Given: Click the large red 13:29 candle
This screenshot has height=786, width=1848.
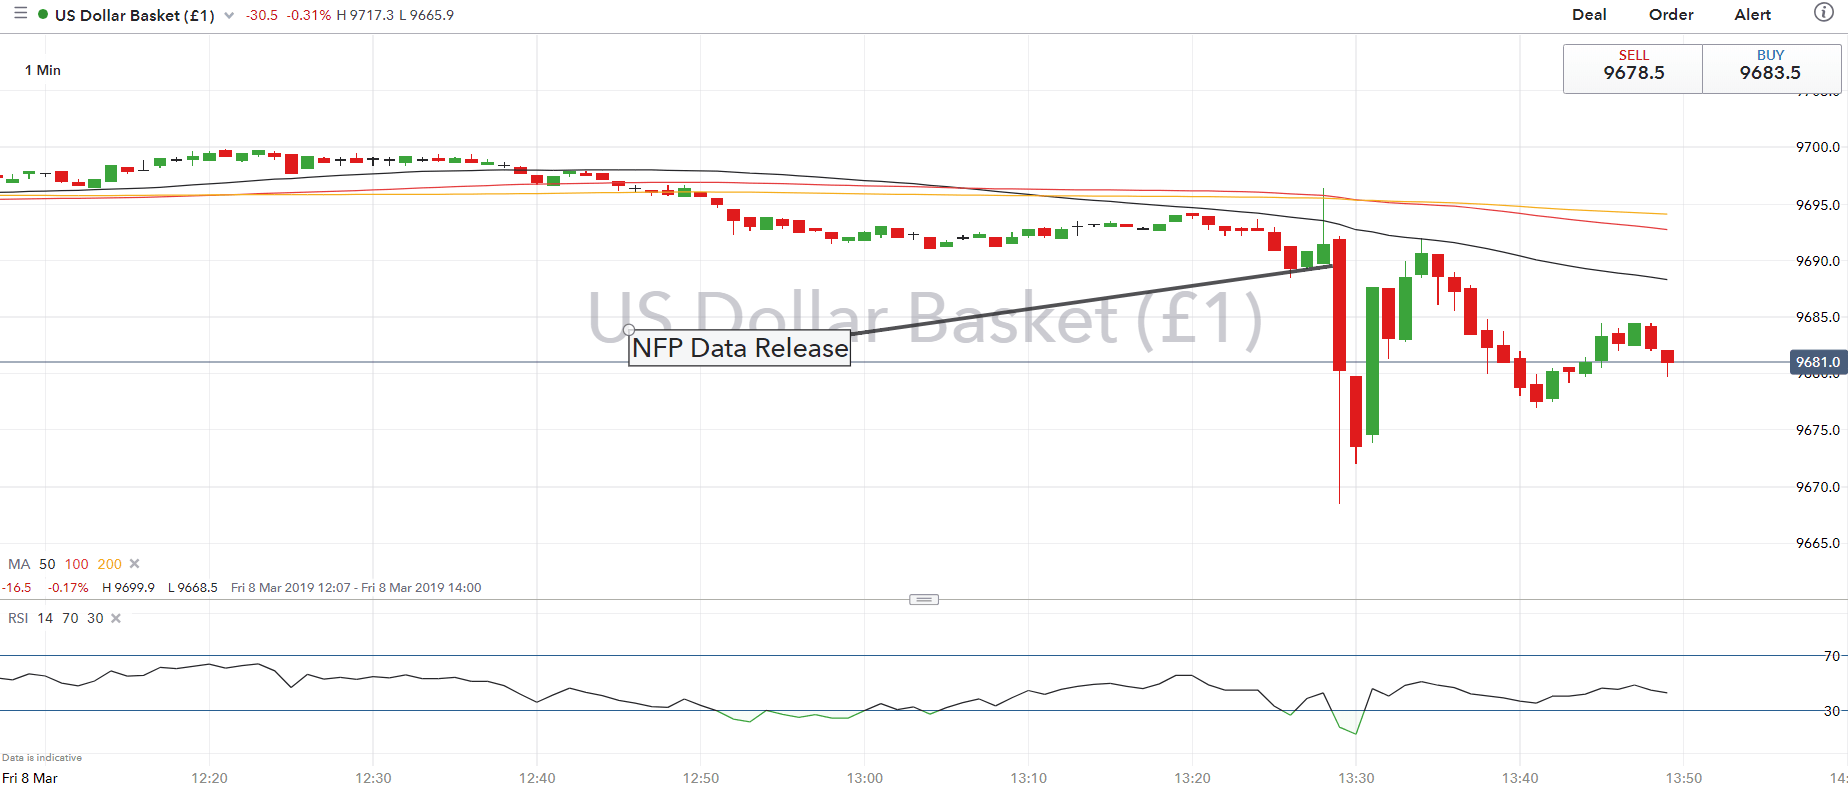Looking at the screenshot, I should point(1339,305).
